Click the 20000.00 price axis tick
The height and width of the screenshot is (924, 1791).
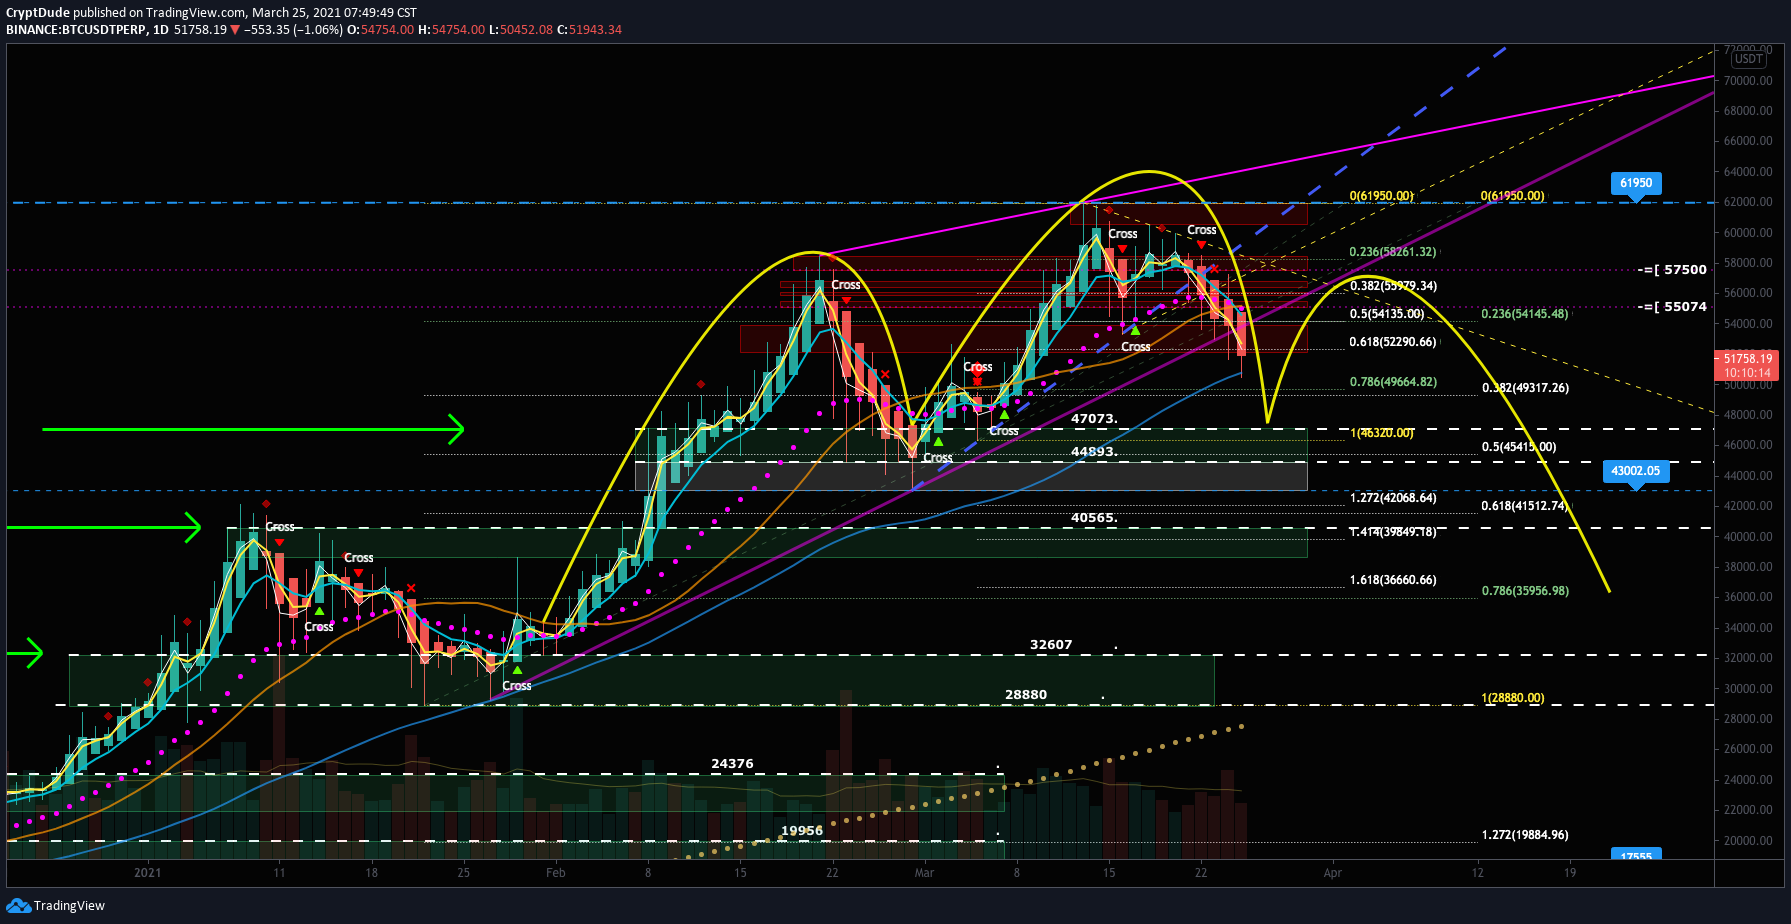1748,841
